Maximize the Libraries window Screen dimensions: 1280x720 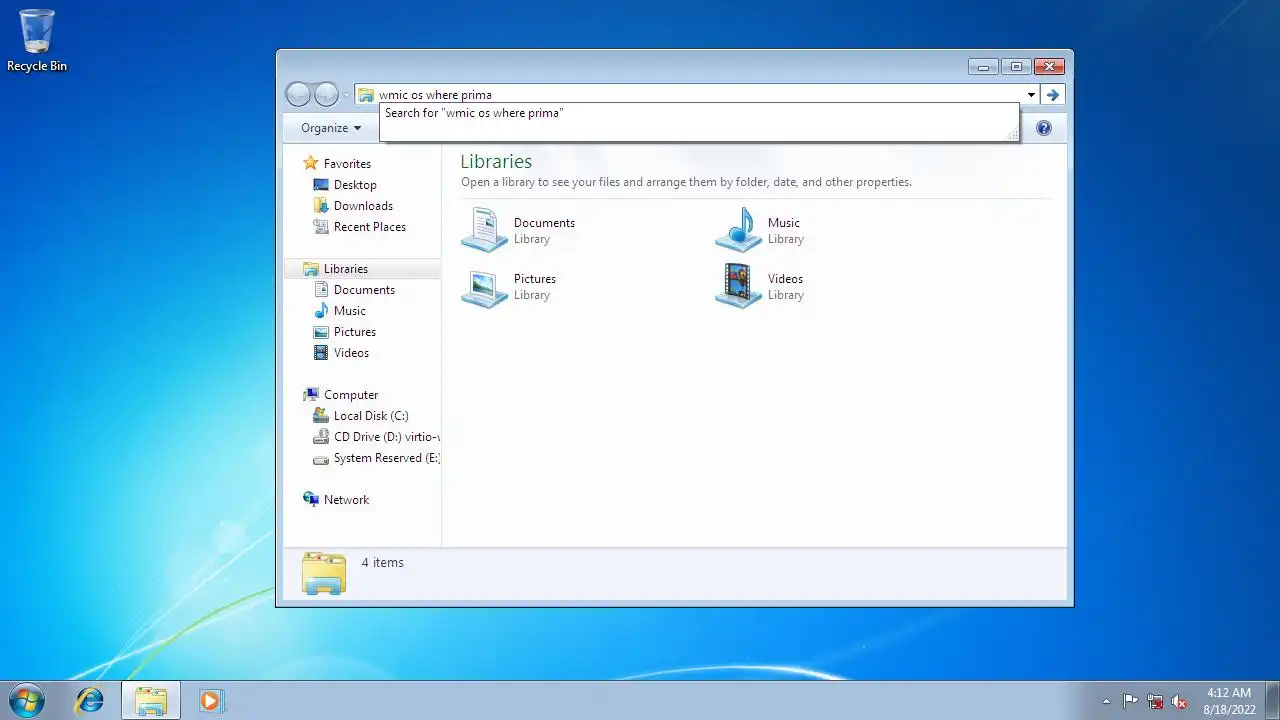1016,67
